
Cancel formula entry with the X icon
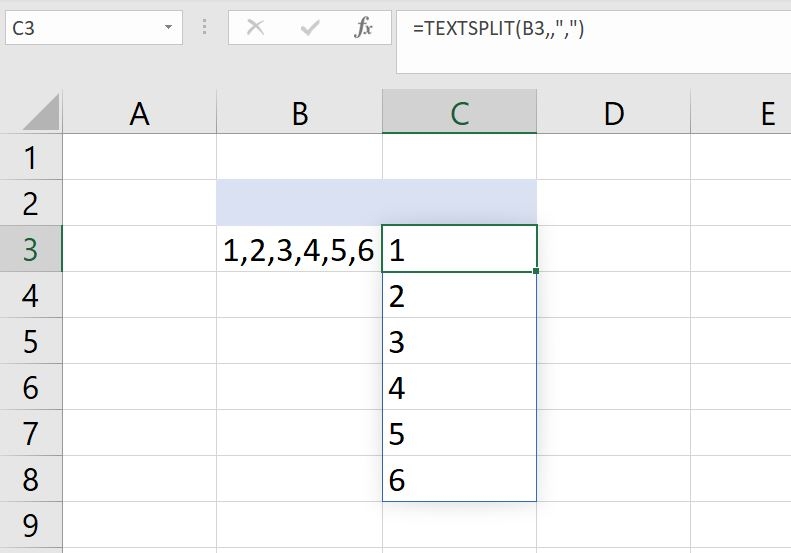[x=255, y=27]
